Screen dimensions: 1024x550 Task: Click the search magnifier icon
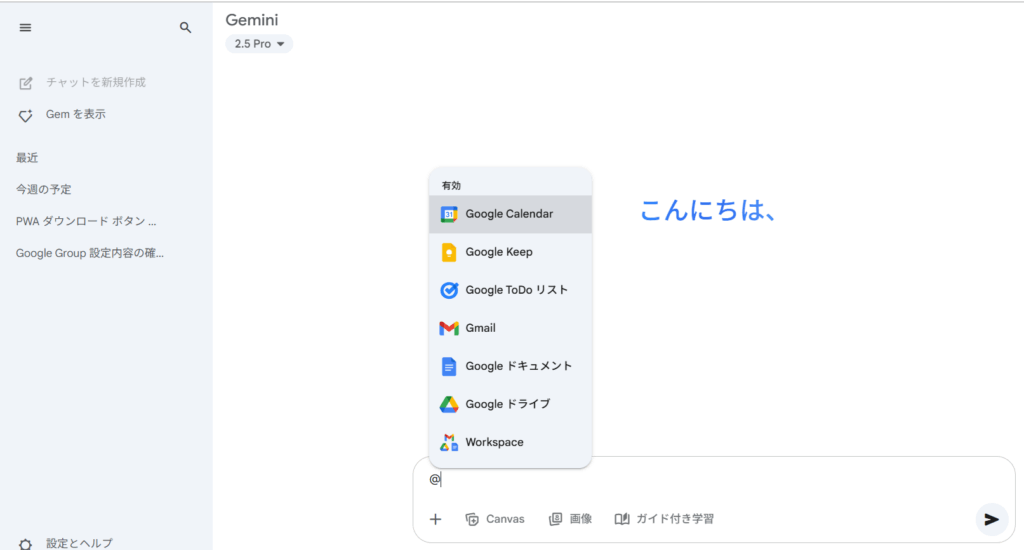185,27
